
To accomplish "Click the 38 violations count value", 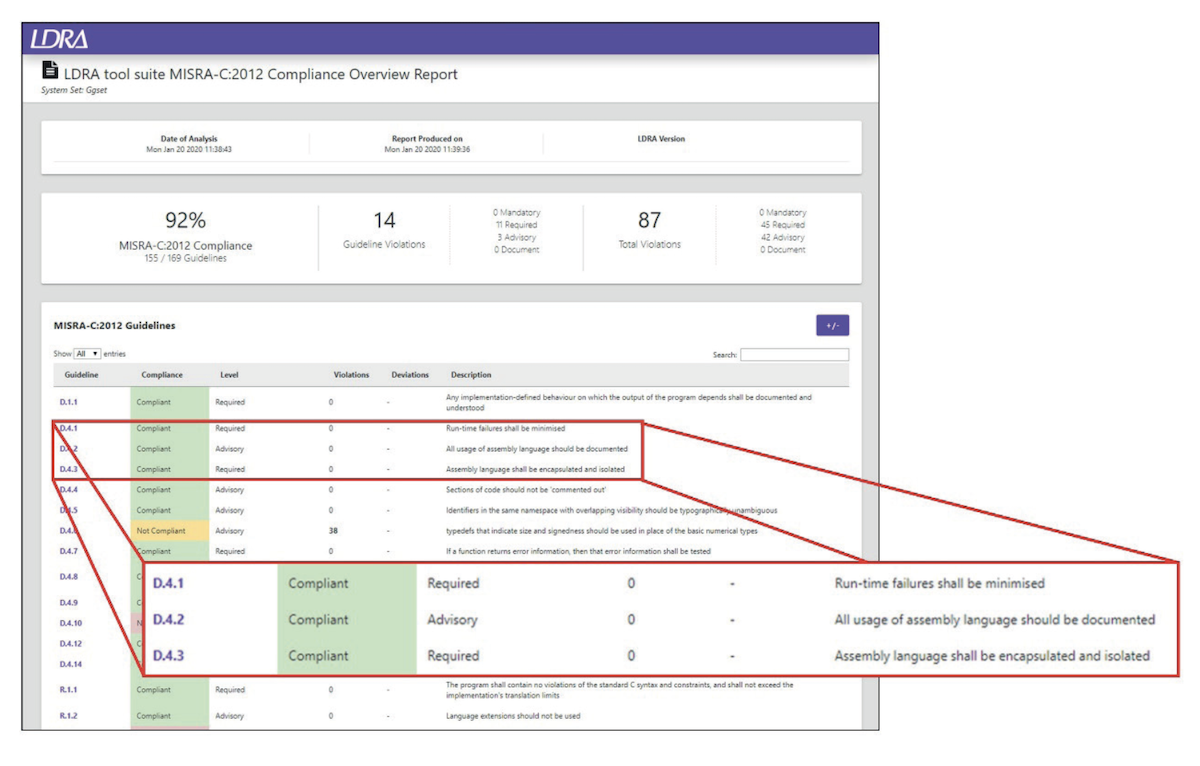I will (x=333, y=531).
